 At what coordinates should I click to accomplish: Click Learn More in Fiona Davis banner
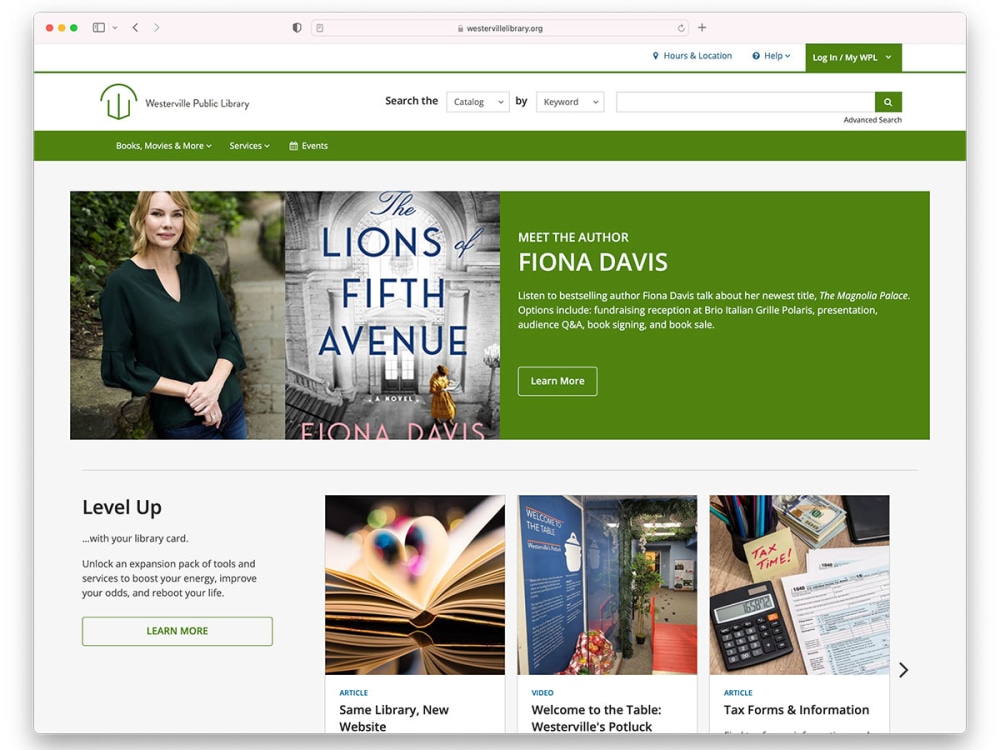coord(557,381)
